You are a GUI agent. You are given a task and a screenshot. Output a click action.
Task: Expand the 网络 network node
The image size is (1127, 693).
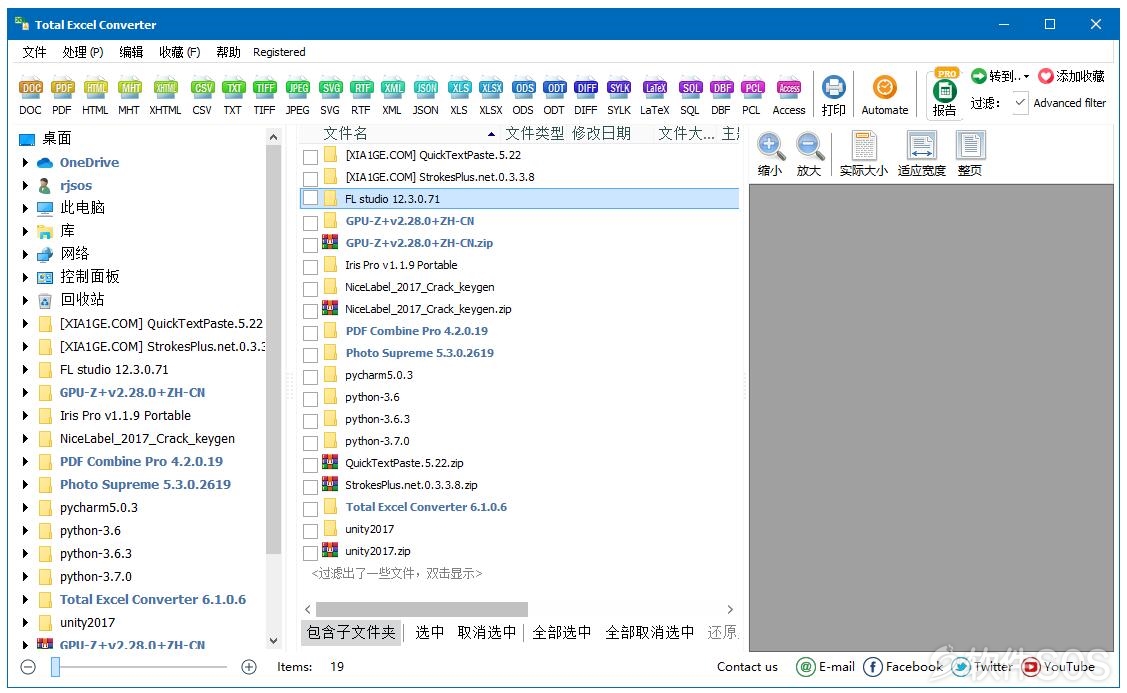tap(26, 254)
